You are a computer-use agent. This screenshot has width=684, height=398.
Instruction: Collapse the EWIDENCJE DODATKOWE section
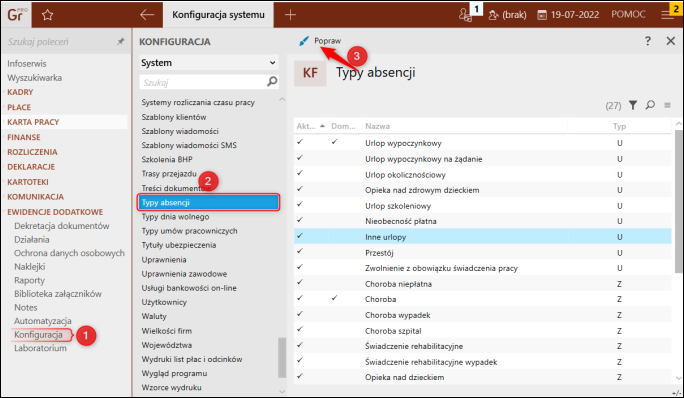pos(55,212)
